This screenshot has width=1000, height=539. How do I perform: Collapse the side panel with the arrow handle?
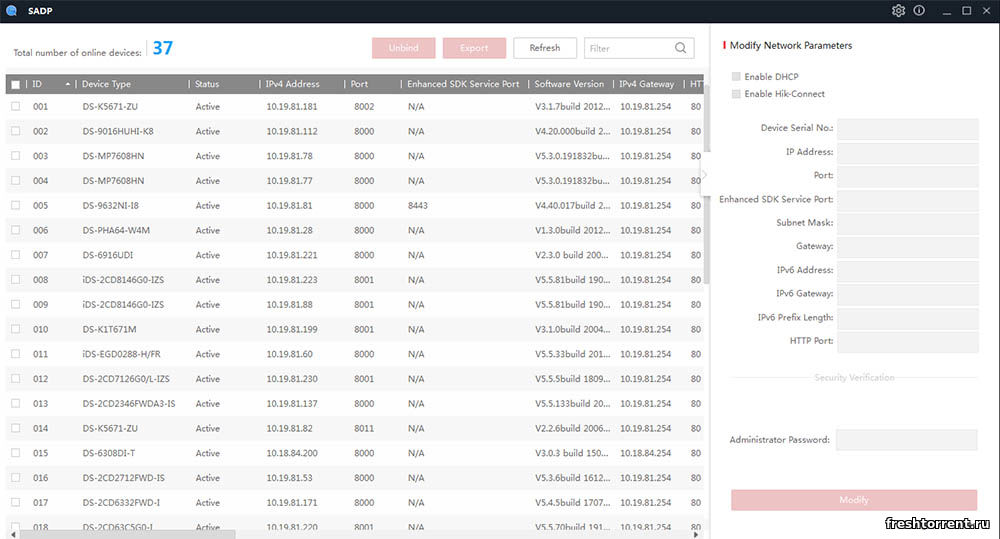(705, 175)
